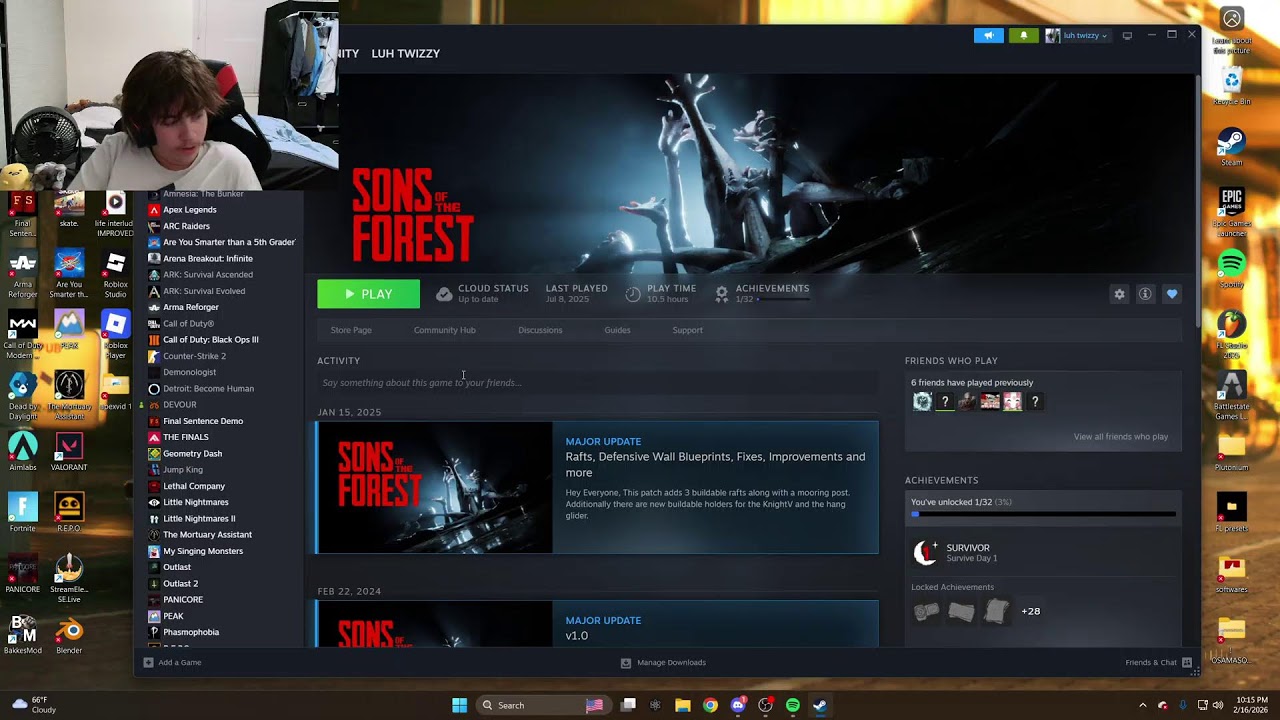Screen dimensions: 1280x720
Task: Open Spotify desktop icon
Action: pyautogui.click(x=1232, y=269)
